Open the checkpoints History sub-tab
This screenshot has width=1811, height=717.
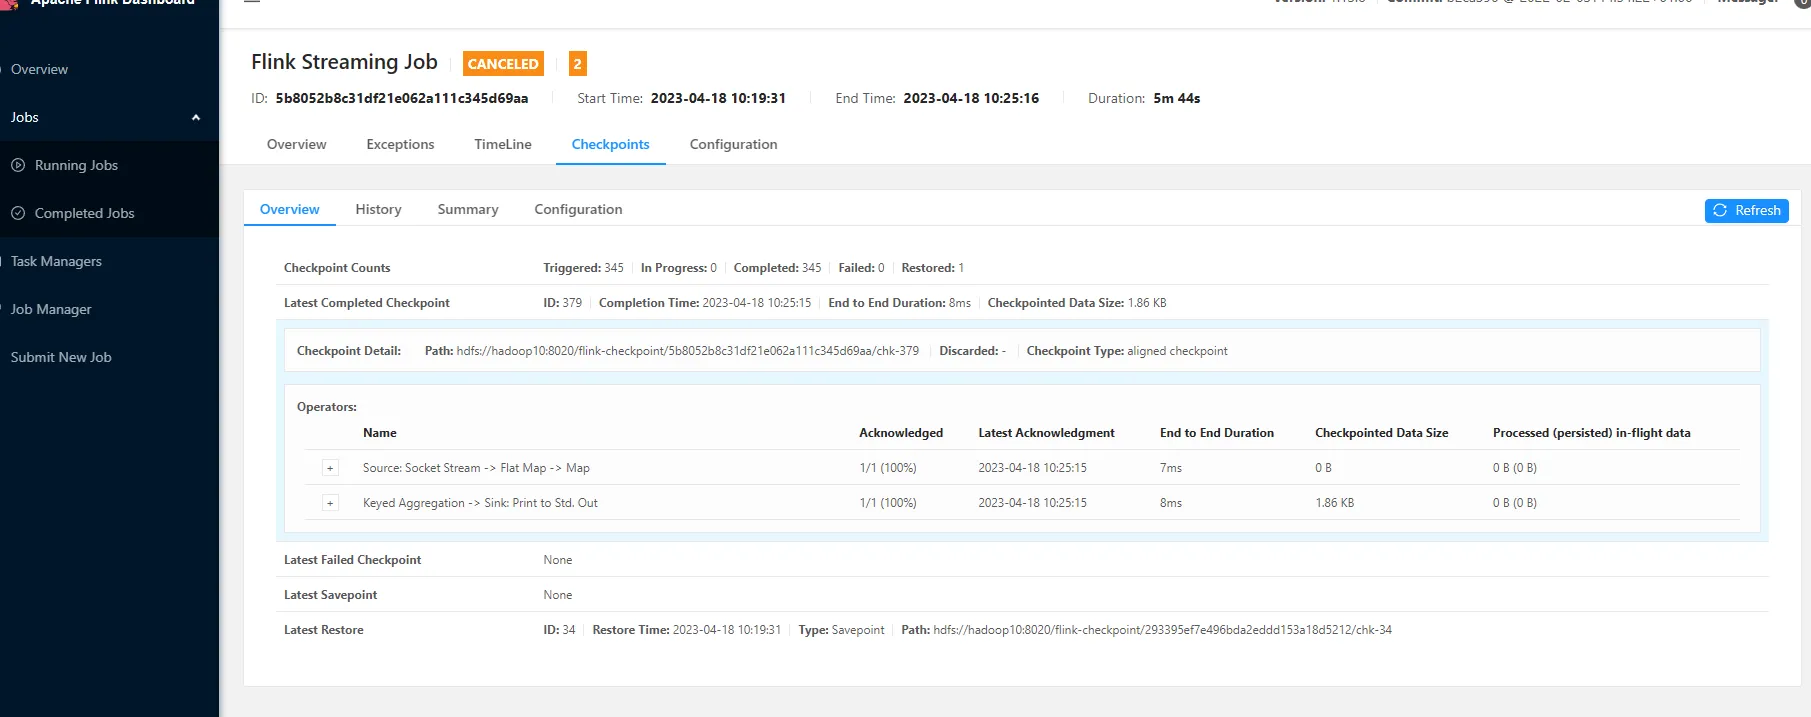(x=378, y=209)
